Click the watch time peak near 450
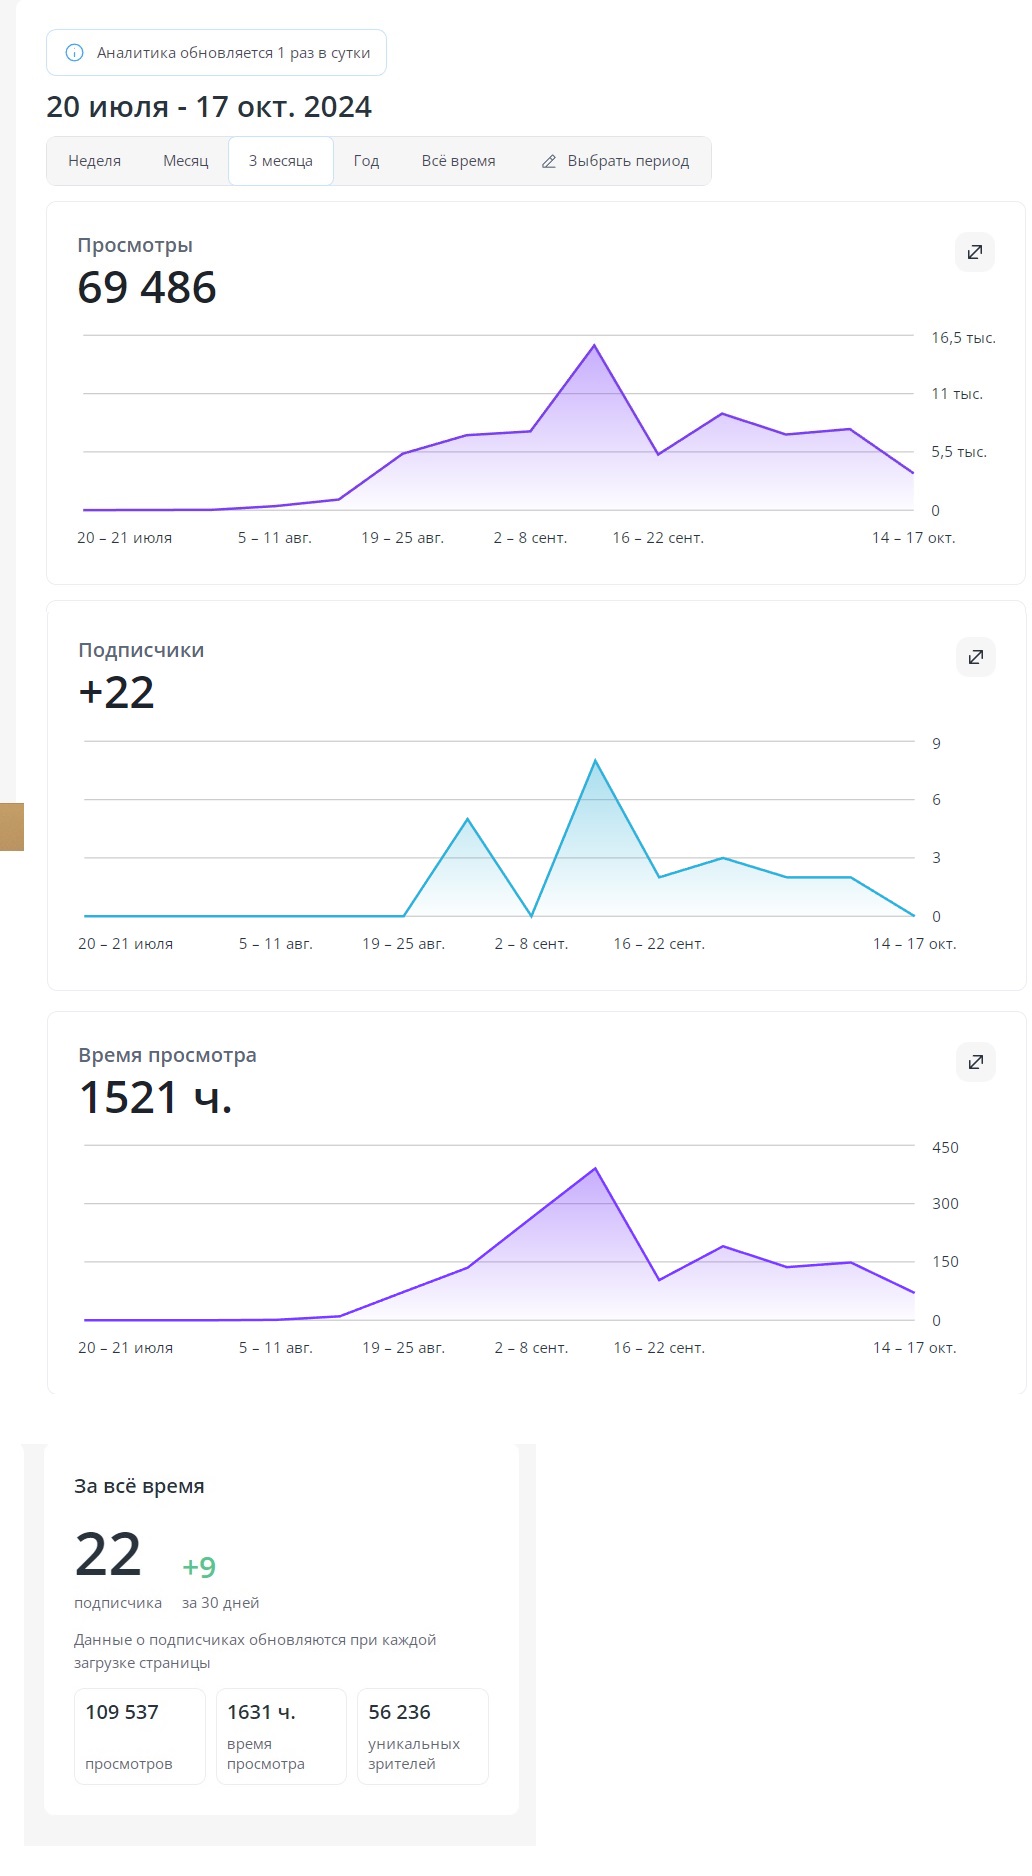 [595, 1168]
